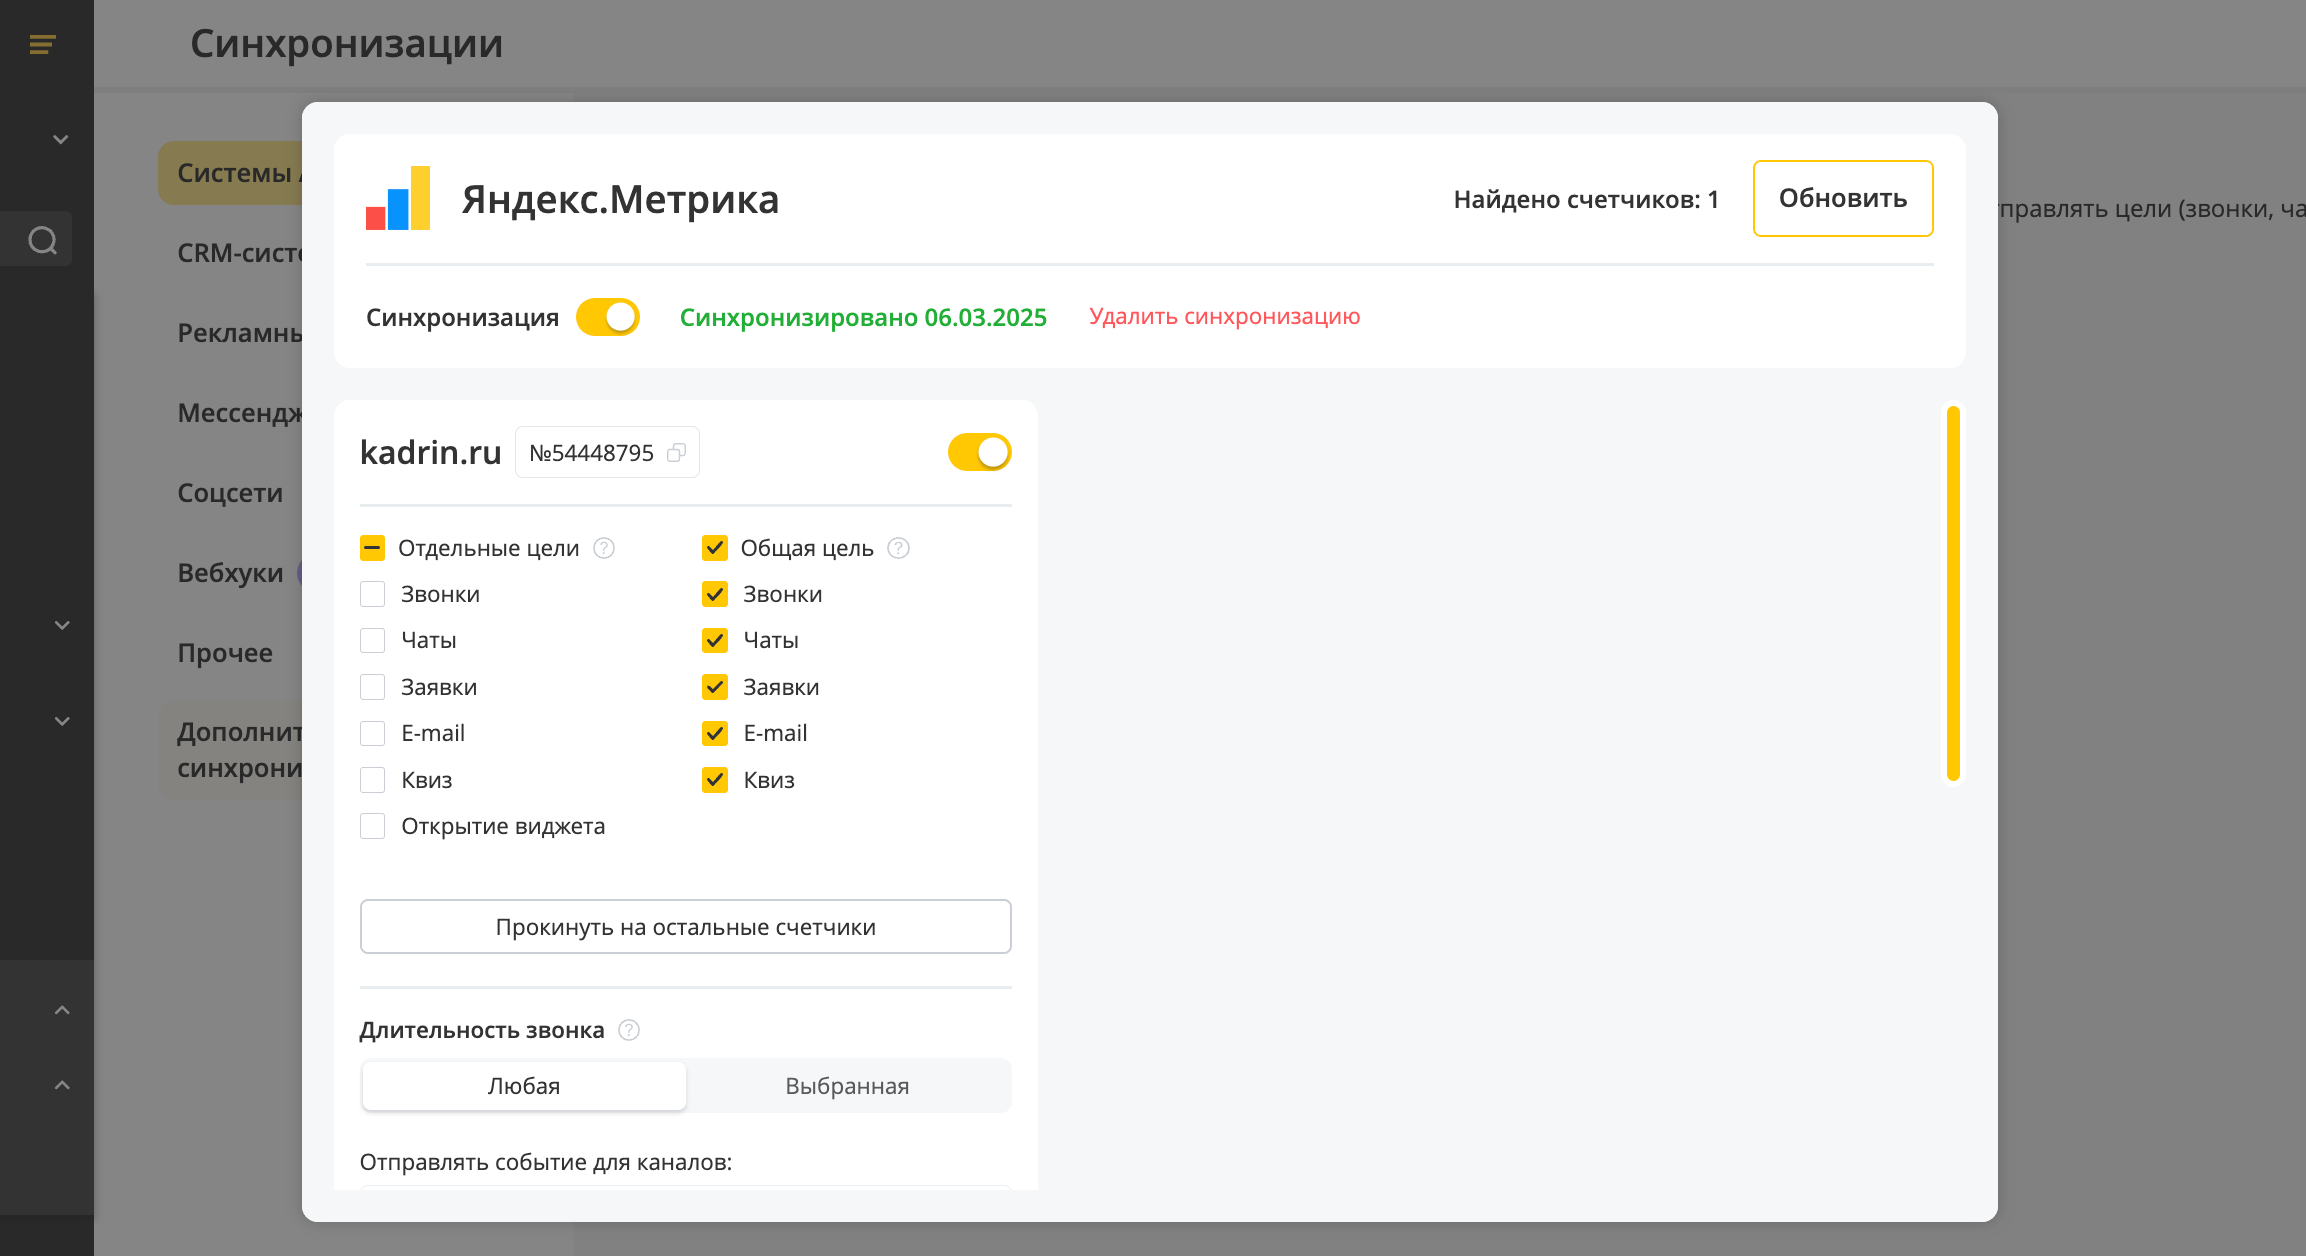The width and height of the screenshot is (2306, 1256).
Task: Open the CRM-системы section in background
Action: [239, 253]
